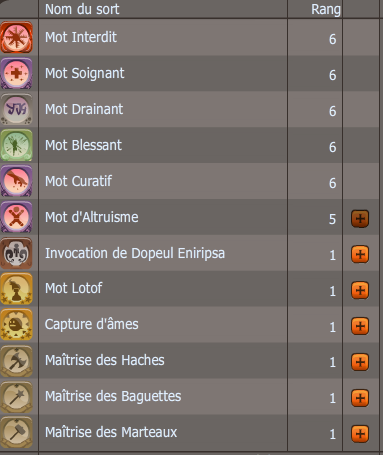Click the Mot Drainant spell icon
Viewport: 383px width, 455px height.
coord(16,109)
